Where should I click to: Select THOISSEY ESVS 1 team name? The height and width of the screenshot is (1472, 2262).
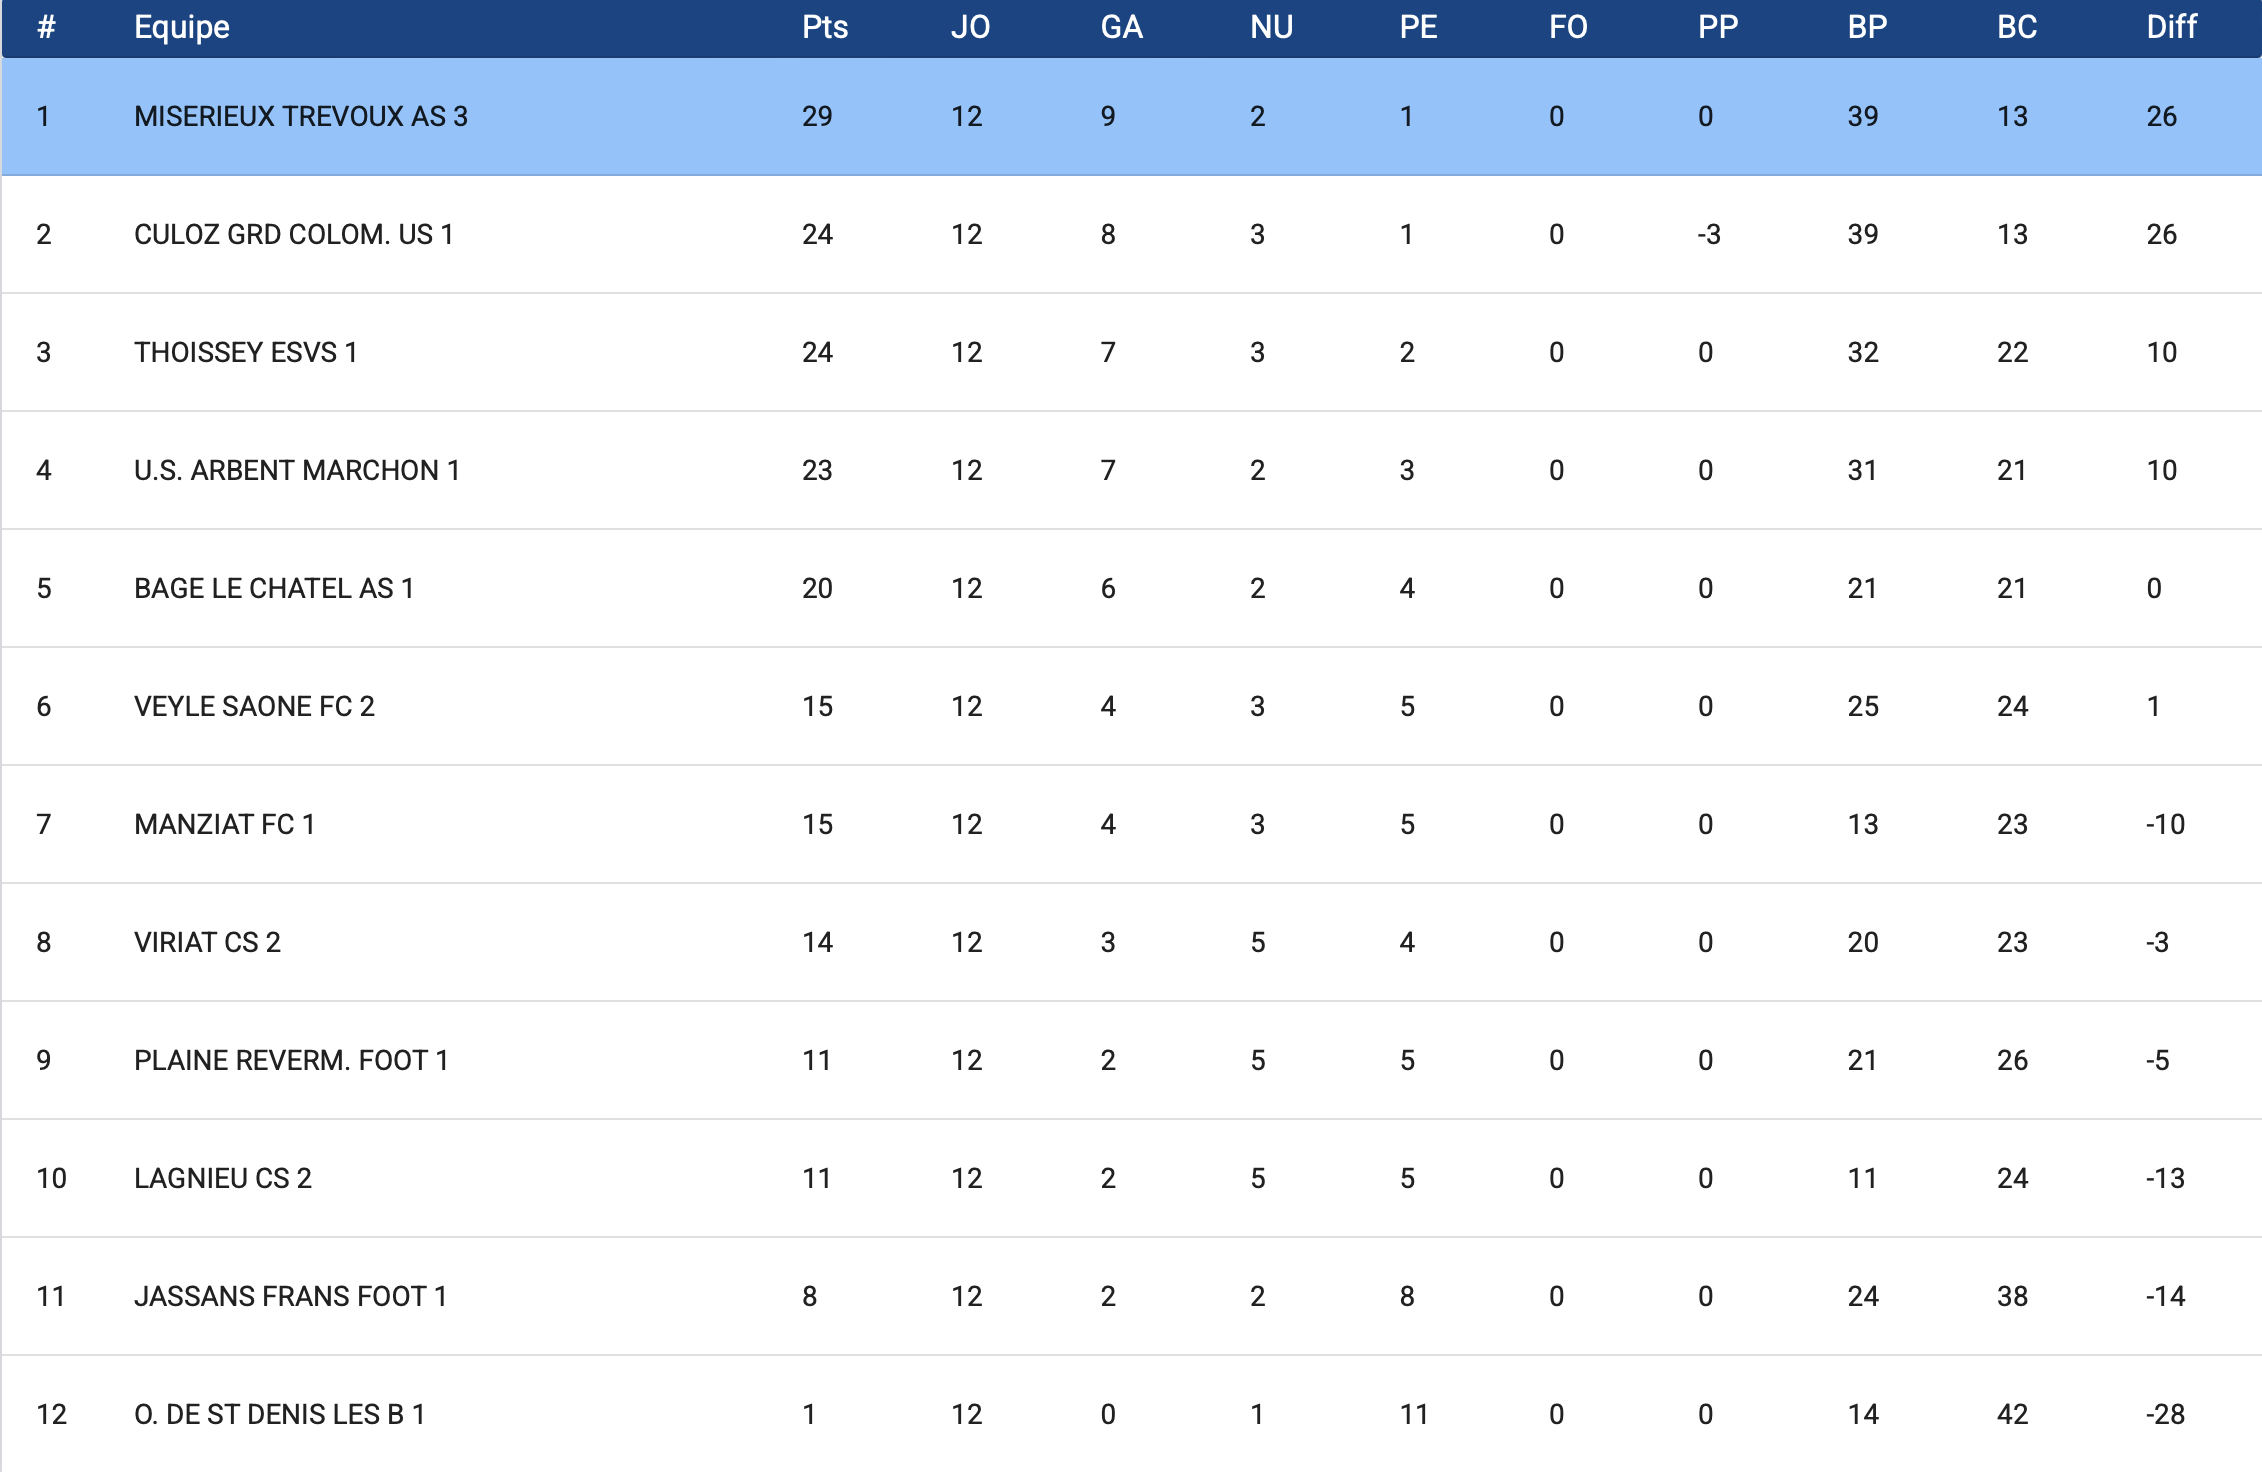(245, 353)
